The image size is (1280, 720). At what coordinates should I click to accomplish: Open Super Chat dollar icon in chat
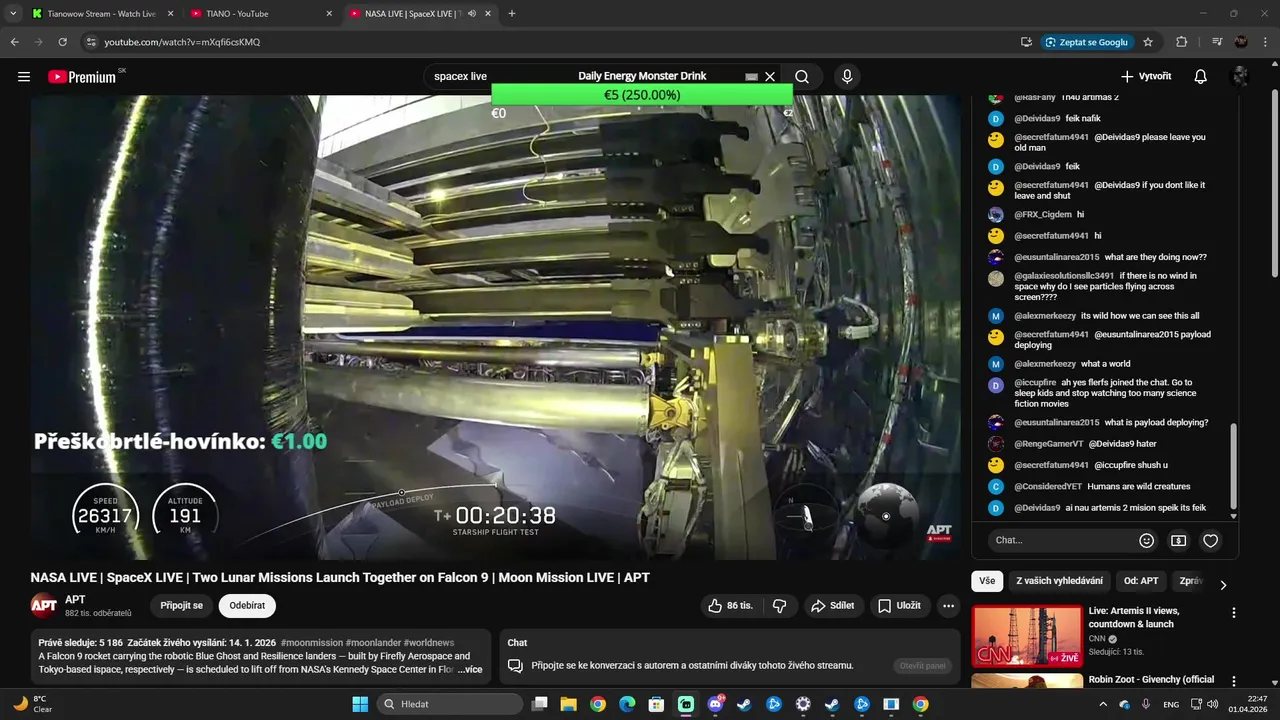[1178, 540]
